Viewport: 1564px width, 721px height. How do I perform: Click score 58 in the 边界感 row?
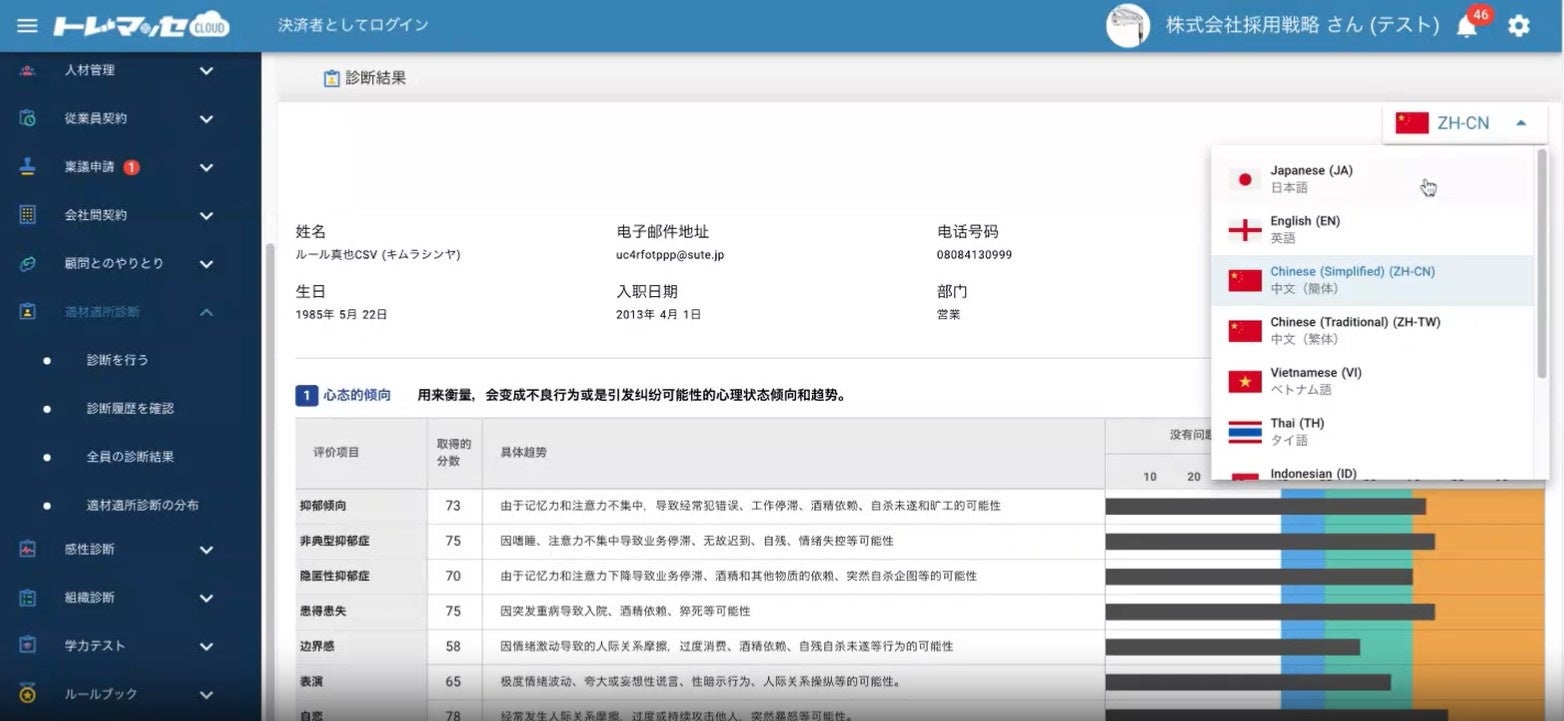pos(454,646)
